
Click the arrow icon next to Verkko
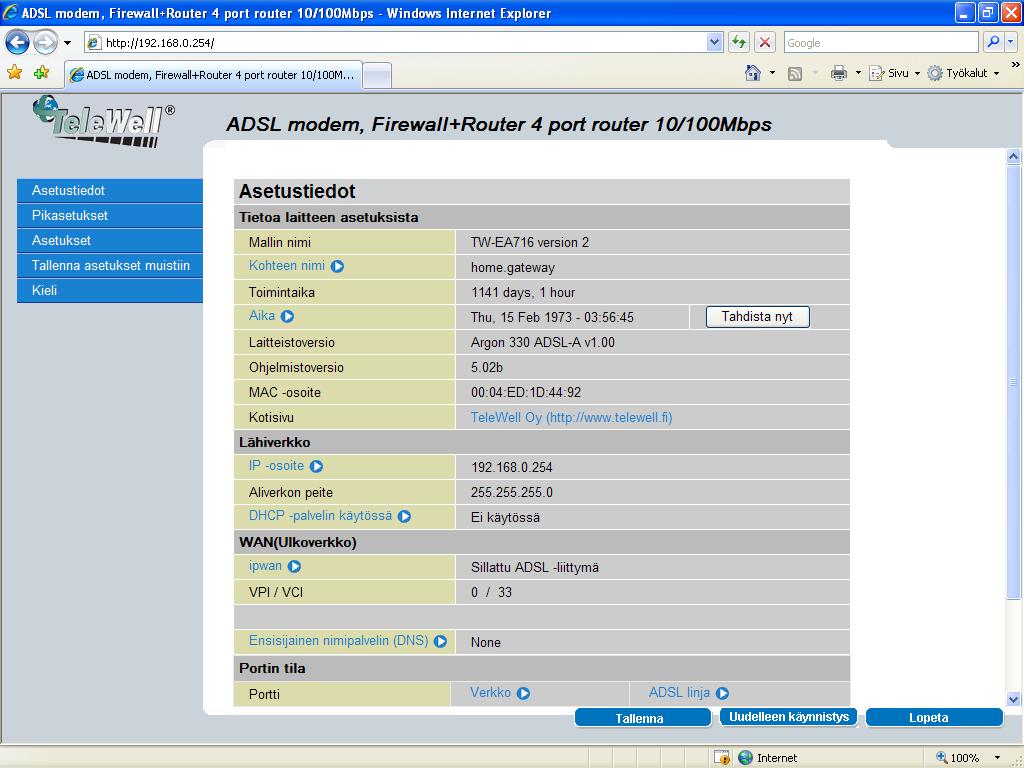point(523,693)
